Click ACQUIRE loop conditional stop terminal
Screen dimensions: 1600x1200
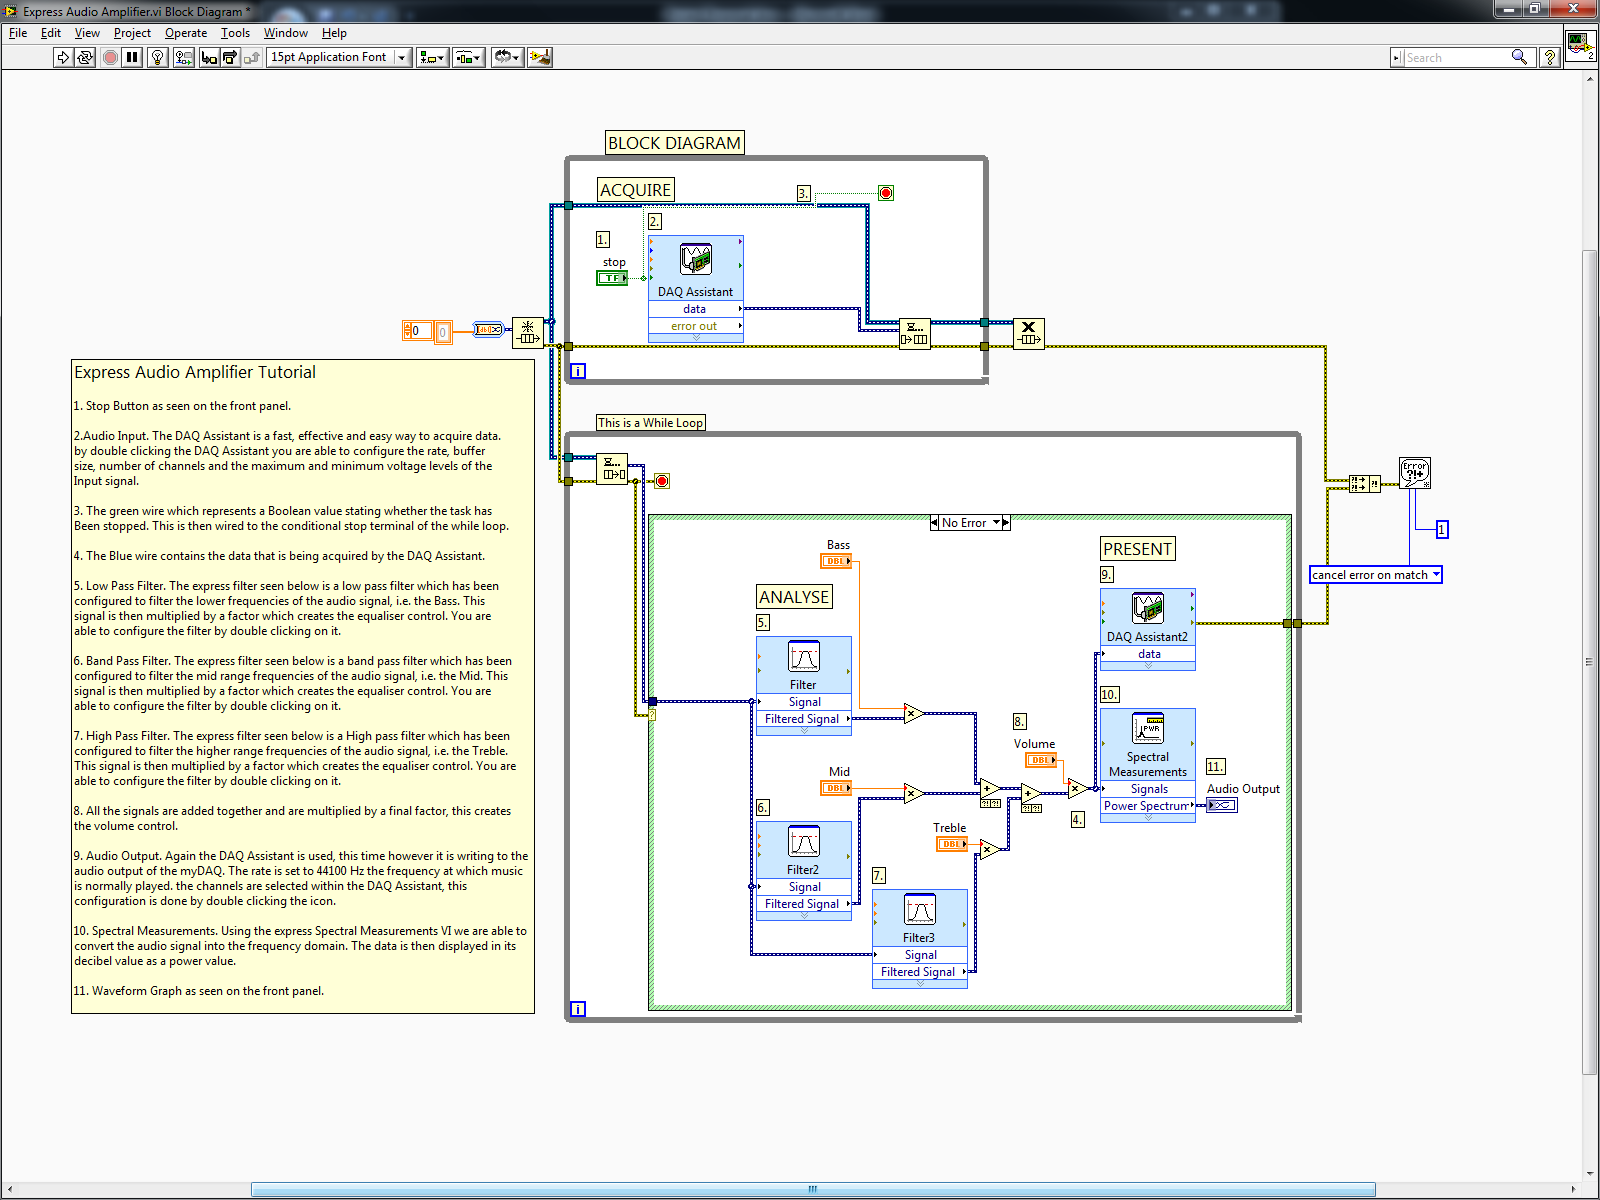point(886,193)
